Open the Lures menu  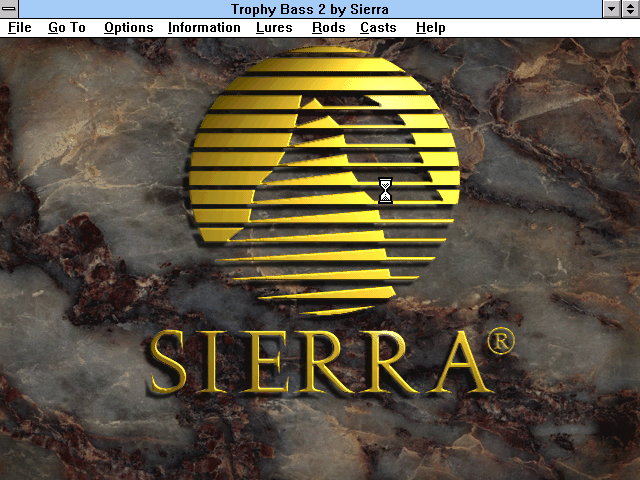click(x=274, y=28)
